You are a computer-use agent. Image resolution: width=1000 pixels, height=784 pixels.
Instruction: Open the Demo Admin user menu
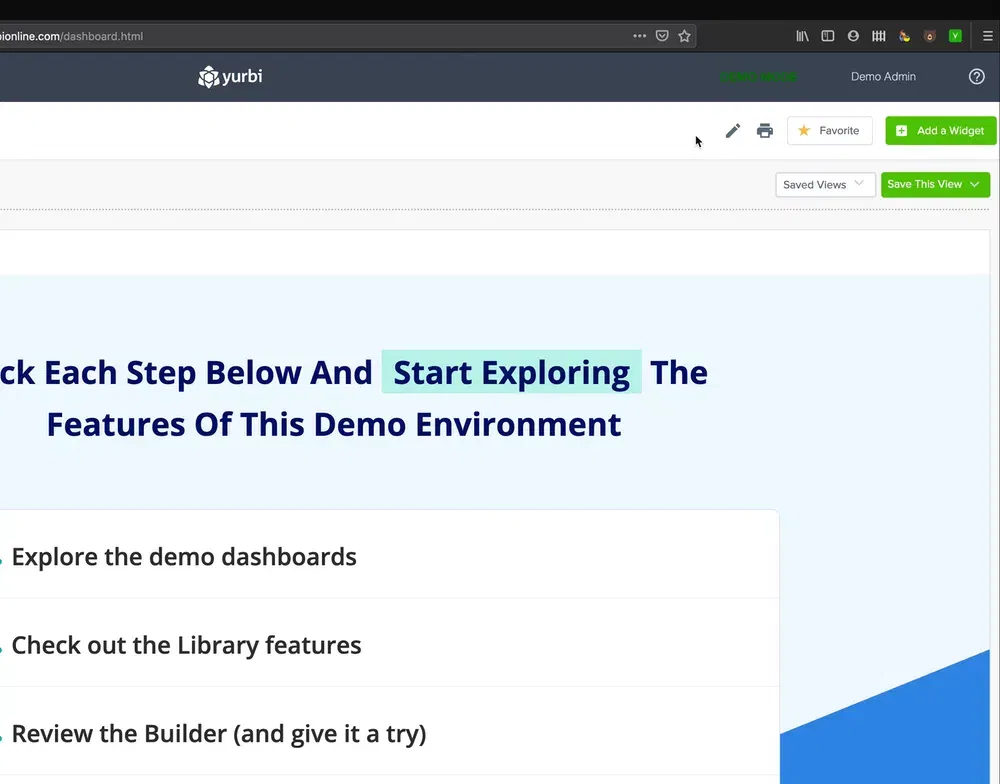[883, 77]
